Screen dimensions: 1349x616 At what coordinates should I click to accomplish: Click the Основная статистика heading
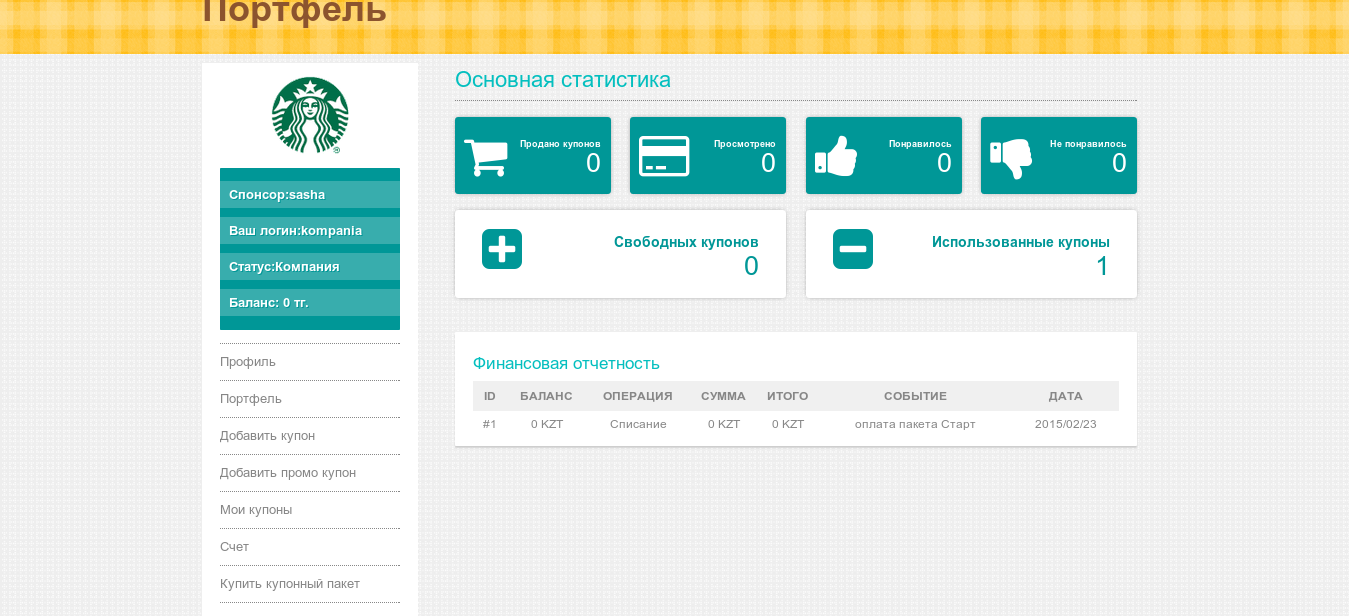tap(563, 80)
